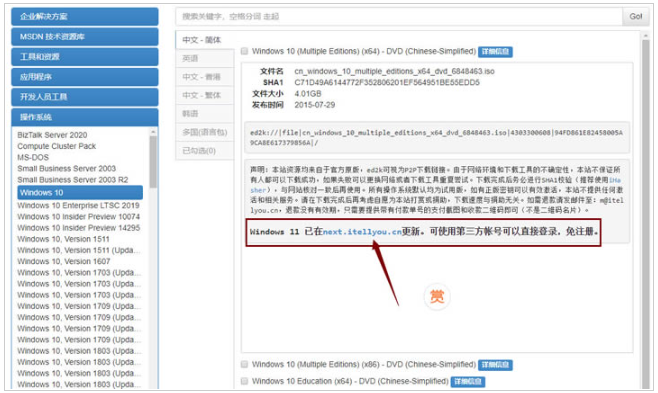Expand the 企业解决方案 section
658x393 pixels.
click(85, 17)
